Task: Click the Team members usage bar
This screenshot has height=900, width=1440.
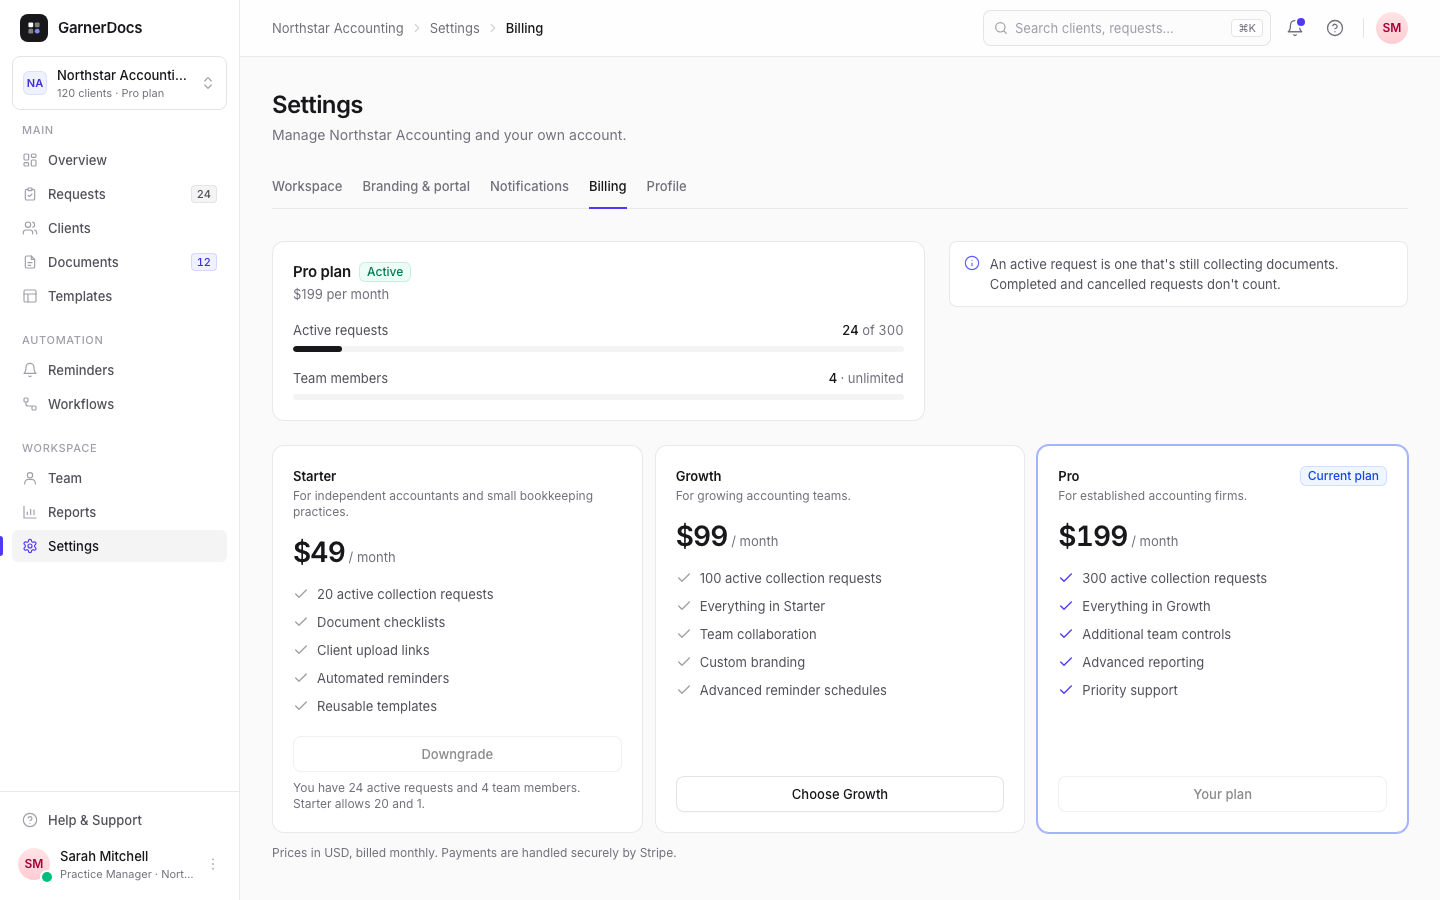Action: [x=598, y=397]
